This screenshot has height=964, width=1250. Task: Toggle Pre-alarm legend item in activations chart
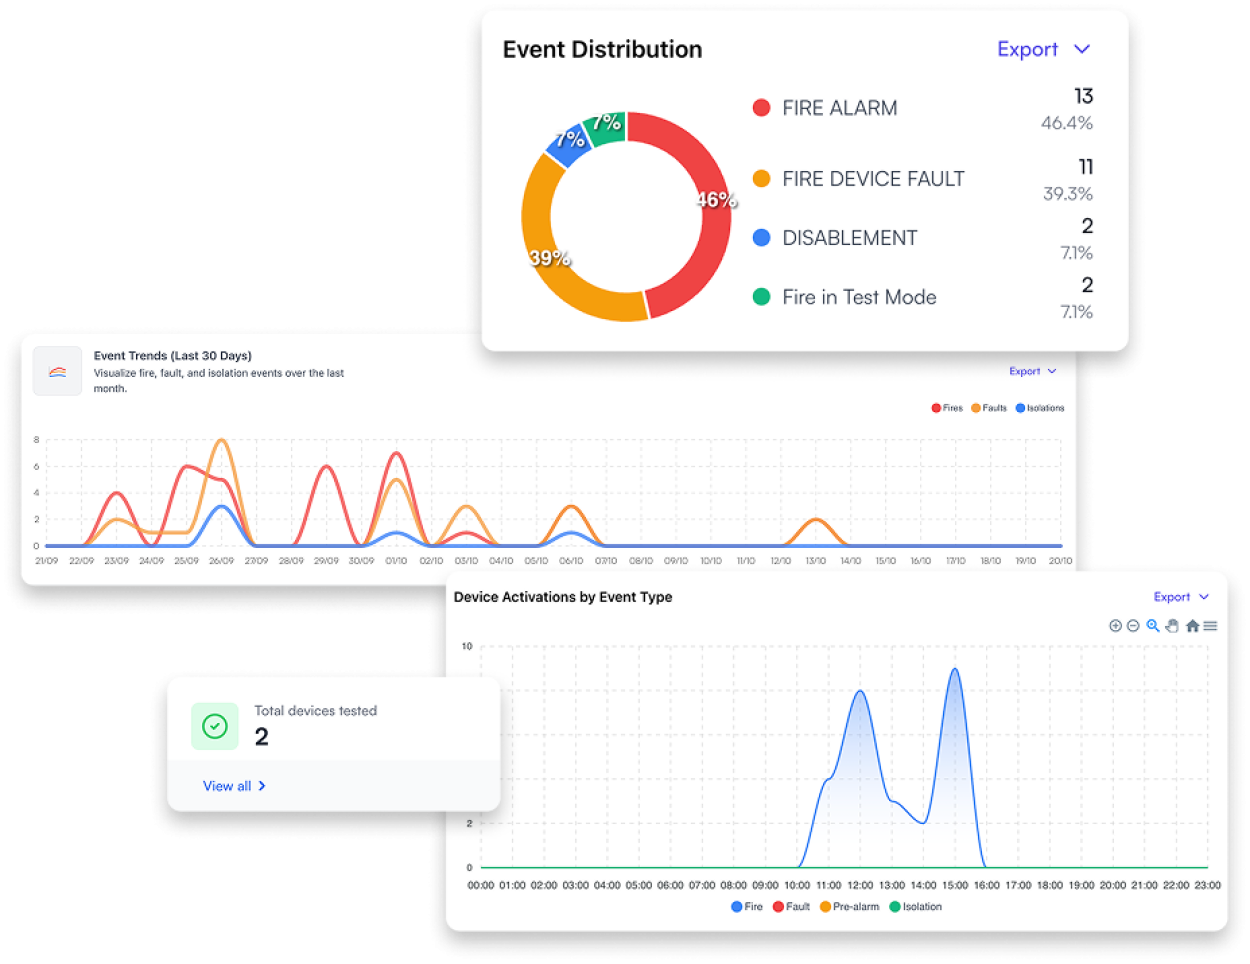849,907
